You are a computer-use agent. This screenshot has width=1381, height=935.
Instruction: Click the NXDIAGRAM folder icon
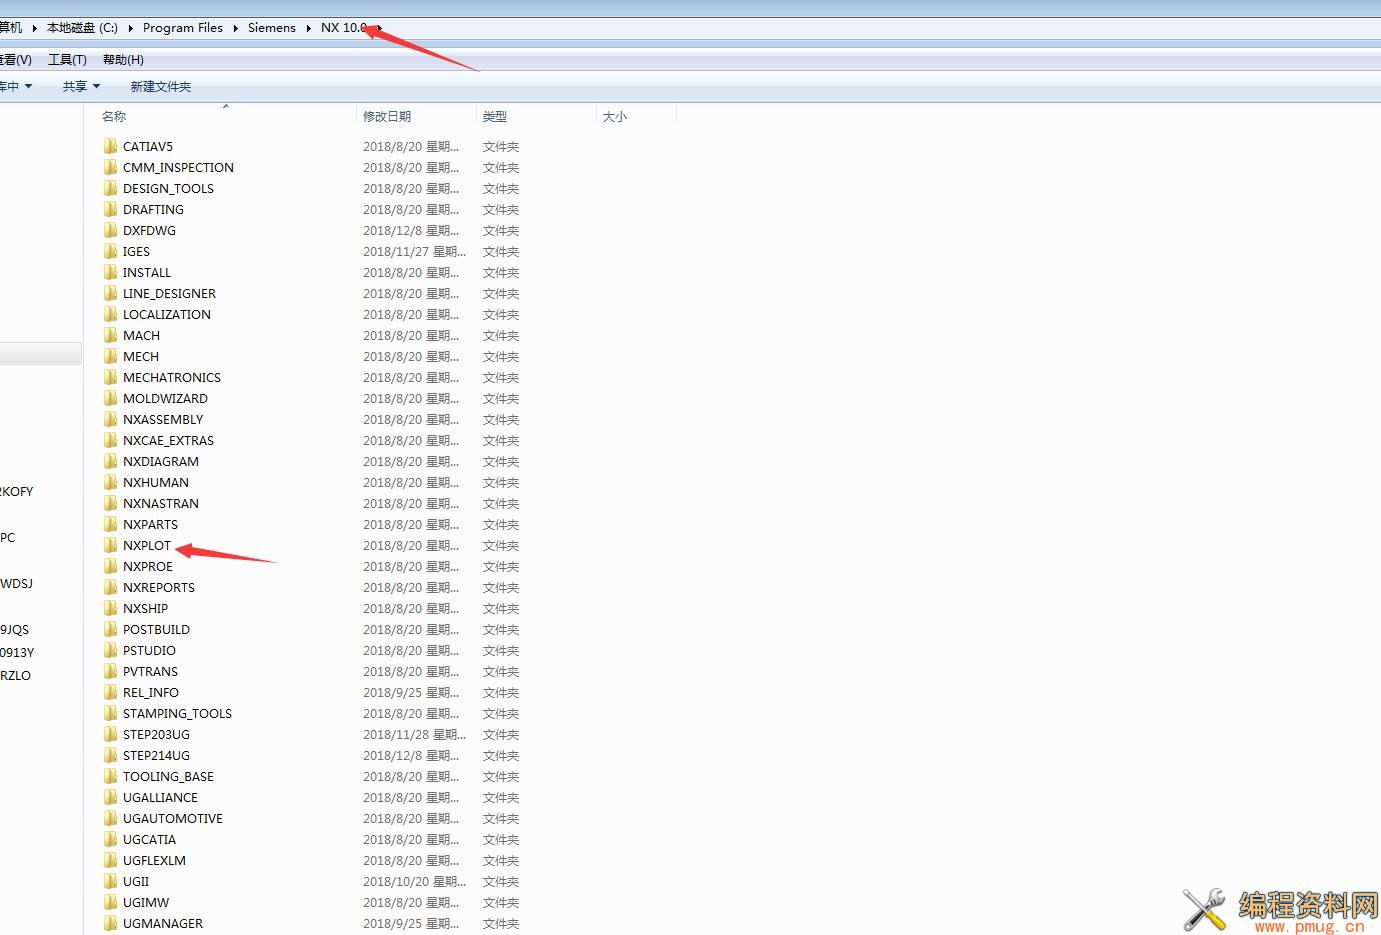[x=110, y=461]
